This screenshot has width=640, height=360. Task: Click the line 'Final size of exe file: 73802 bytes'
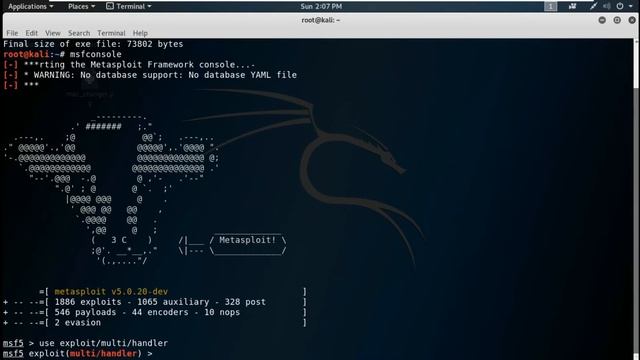(x=93, y=44)
